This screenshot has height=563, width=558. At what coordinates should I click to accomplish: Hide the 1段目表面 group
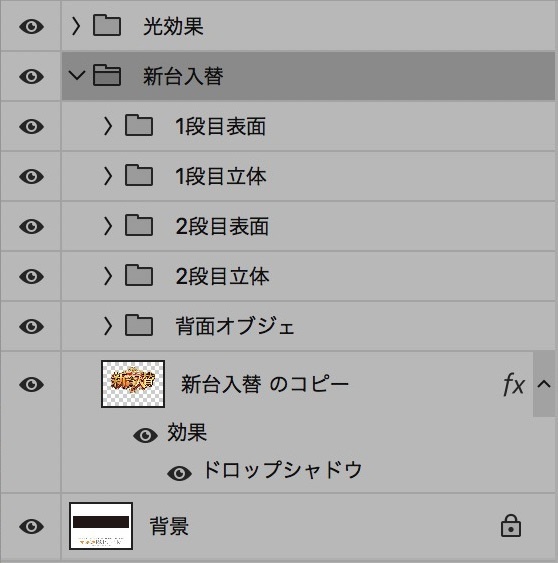coord(31,126)
